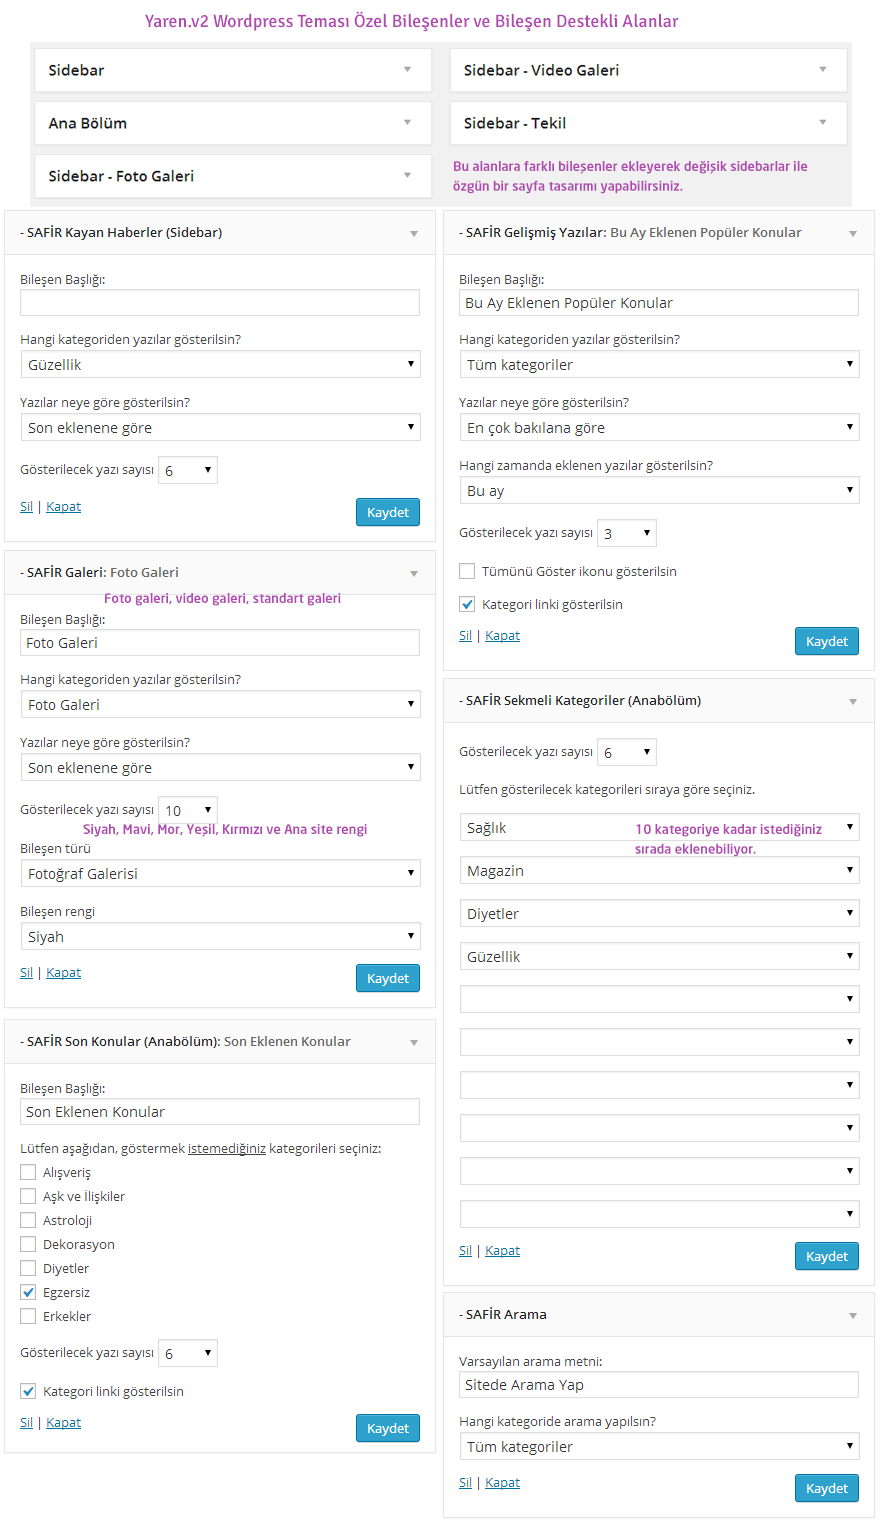
Task: Collapse SAFİR Gelişmiş Yazılar widget arrow
Action: tap(853, 233)
